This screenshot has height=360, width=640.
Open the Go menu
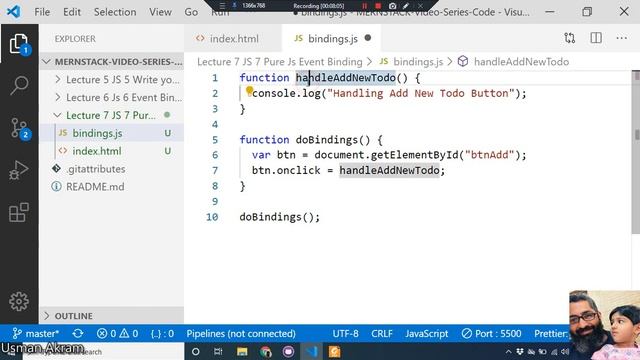[191, 12]
